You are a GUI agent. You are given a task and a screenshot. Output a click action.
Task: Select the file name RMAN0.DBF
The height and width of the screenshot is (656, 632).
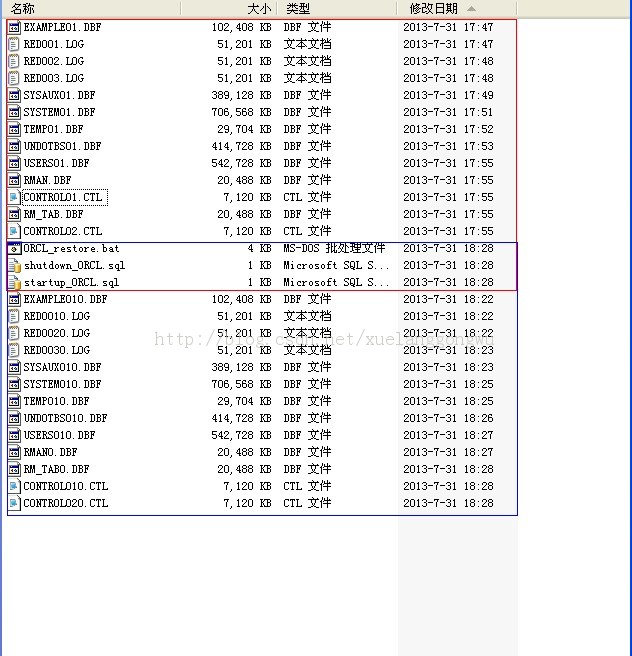pos(51,453)
